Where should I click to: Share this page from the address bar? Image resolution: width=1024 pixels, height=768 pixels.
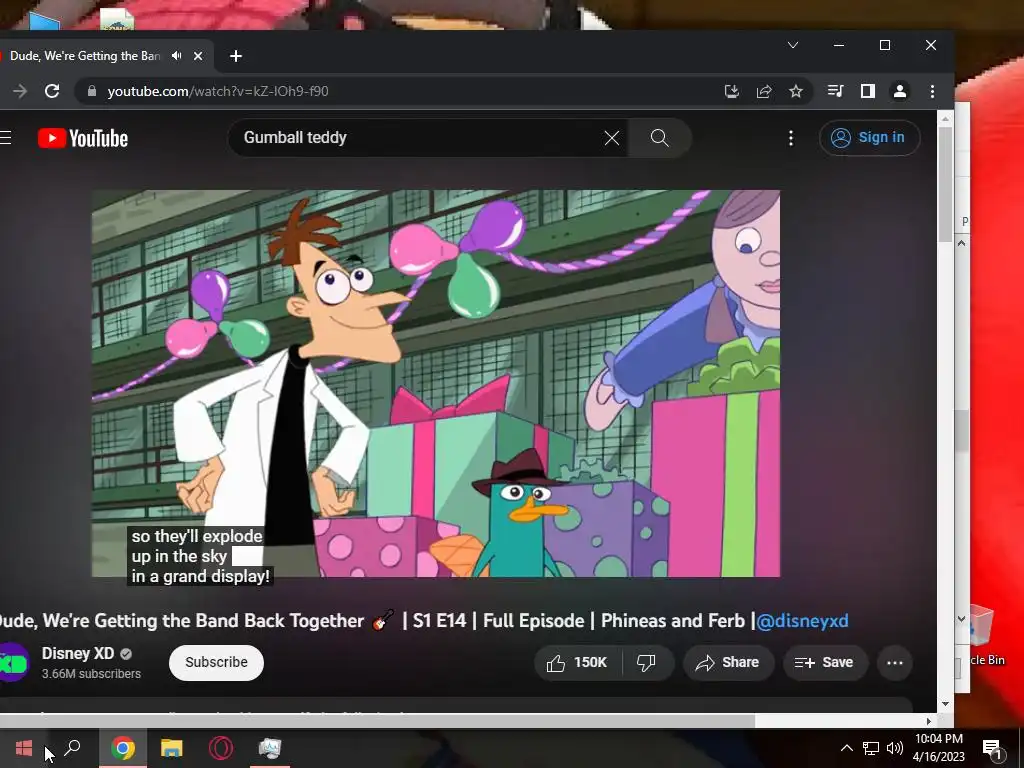pos(764,91)
